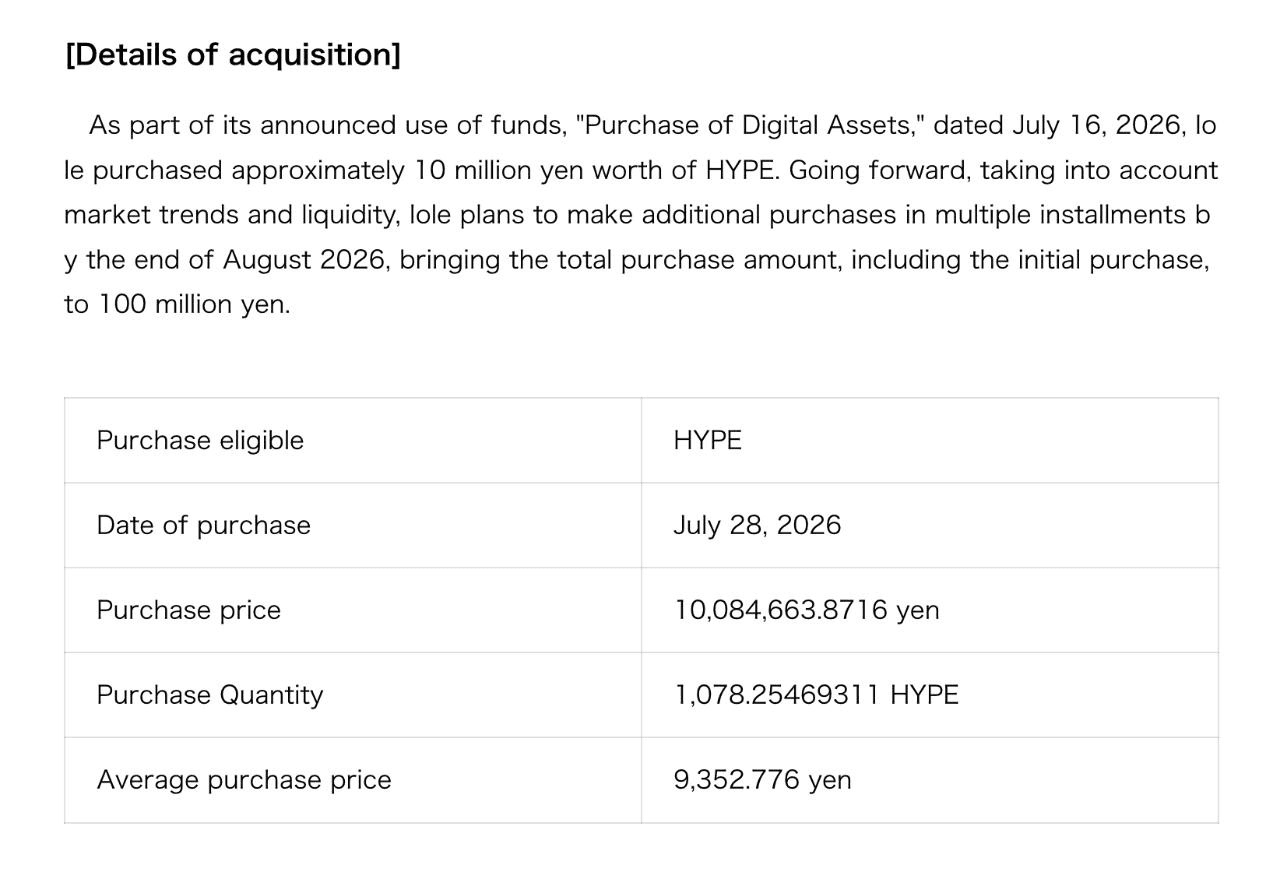Click the "[Details of acquisition]" heading
Screen dimensions: 1280x881
[x=233, y=54]
